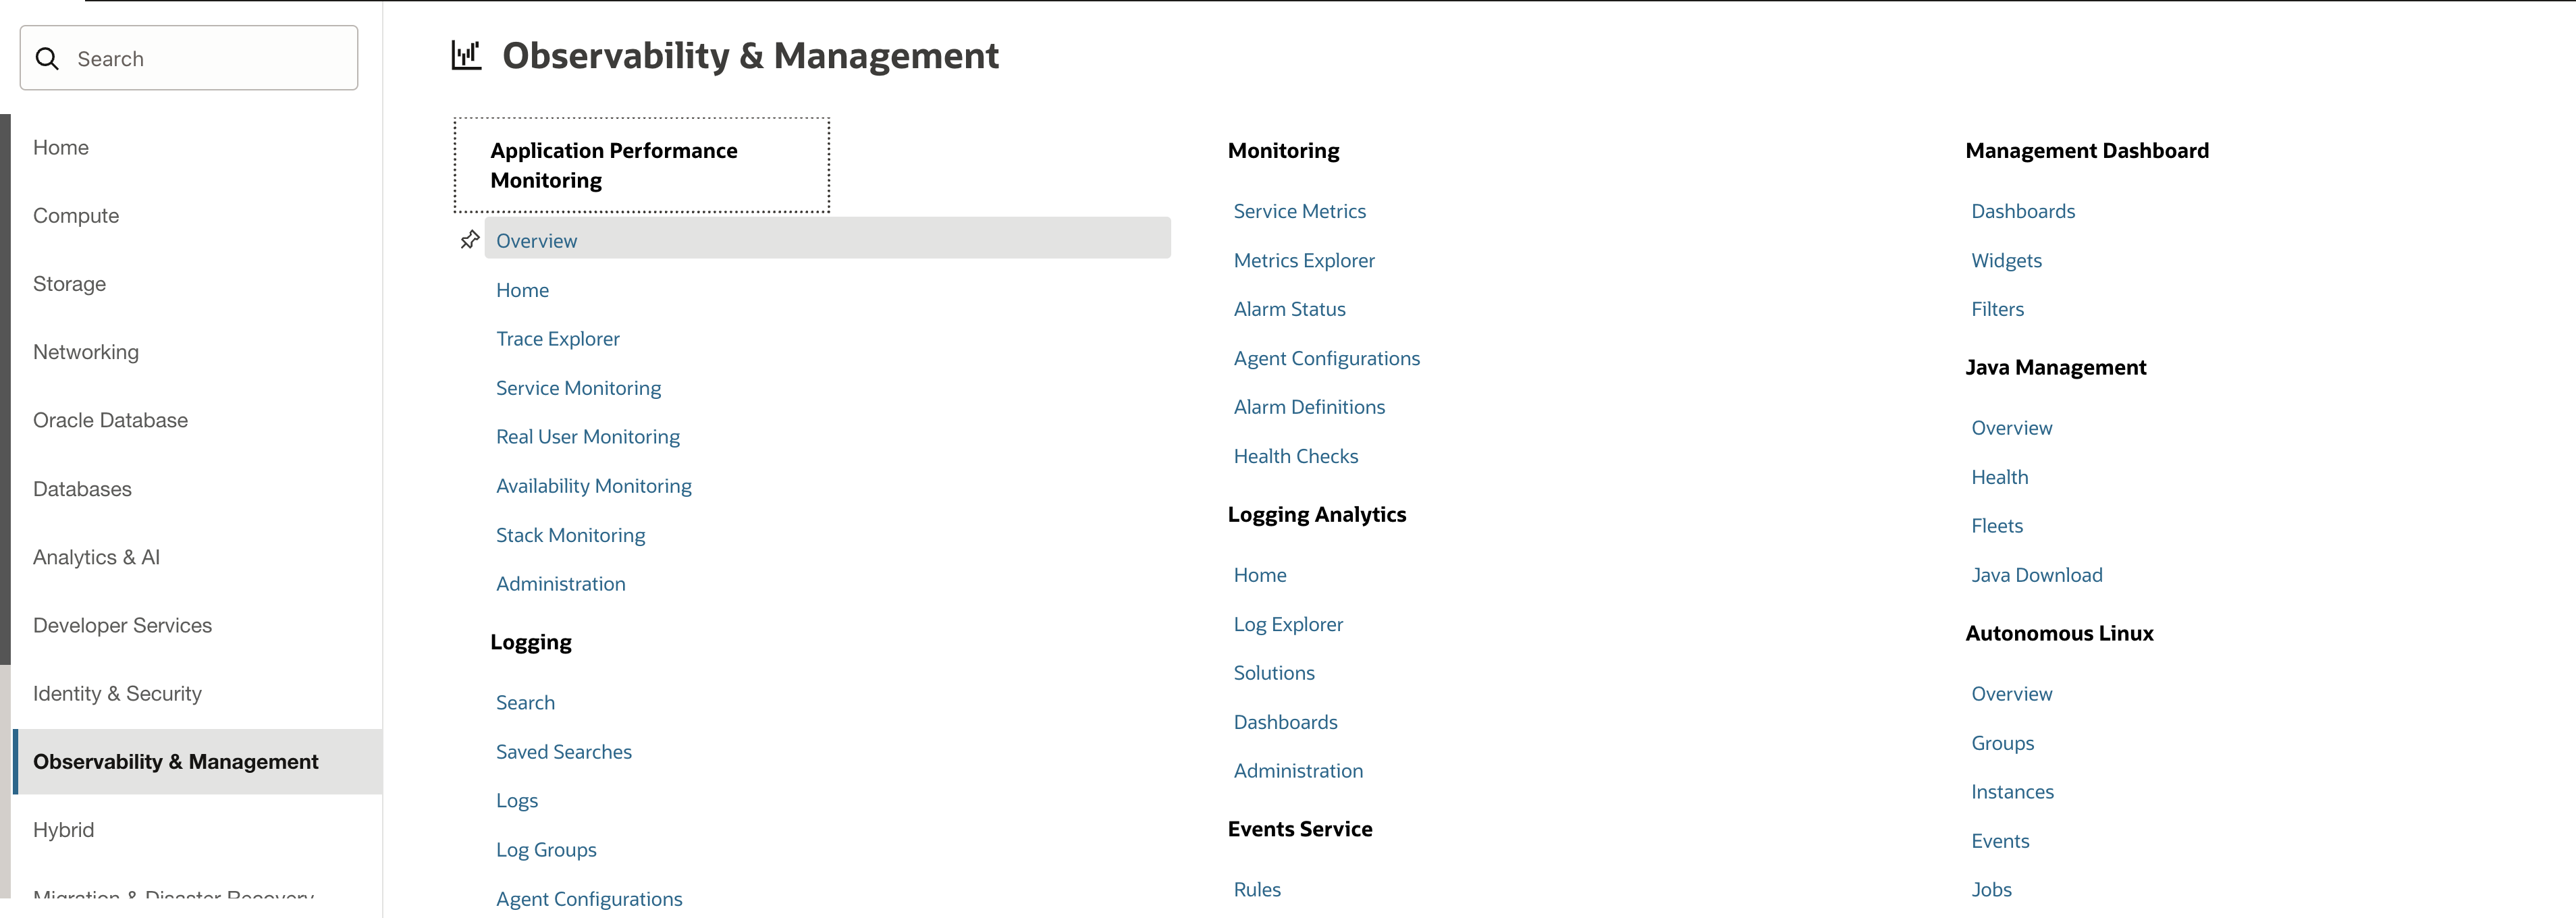Viewport: 2576px width, 918px height.
Task: Click the left sidebar scrollbar
Action: [x=5, y=389]
